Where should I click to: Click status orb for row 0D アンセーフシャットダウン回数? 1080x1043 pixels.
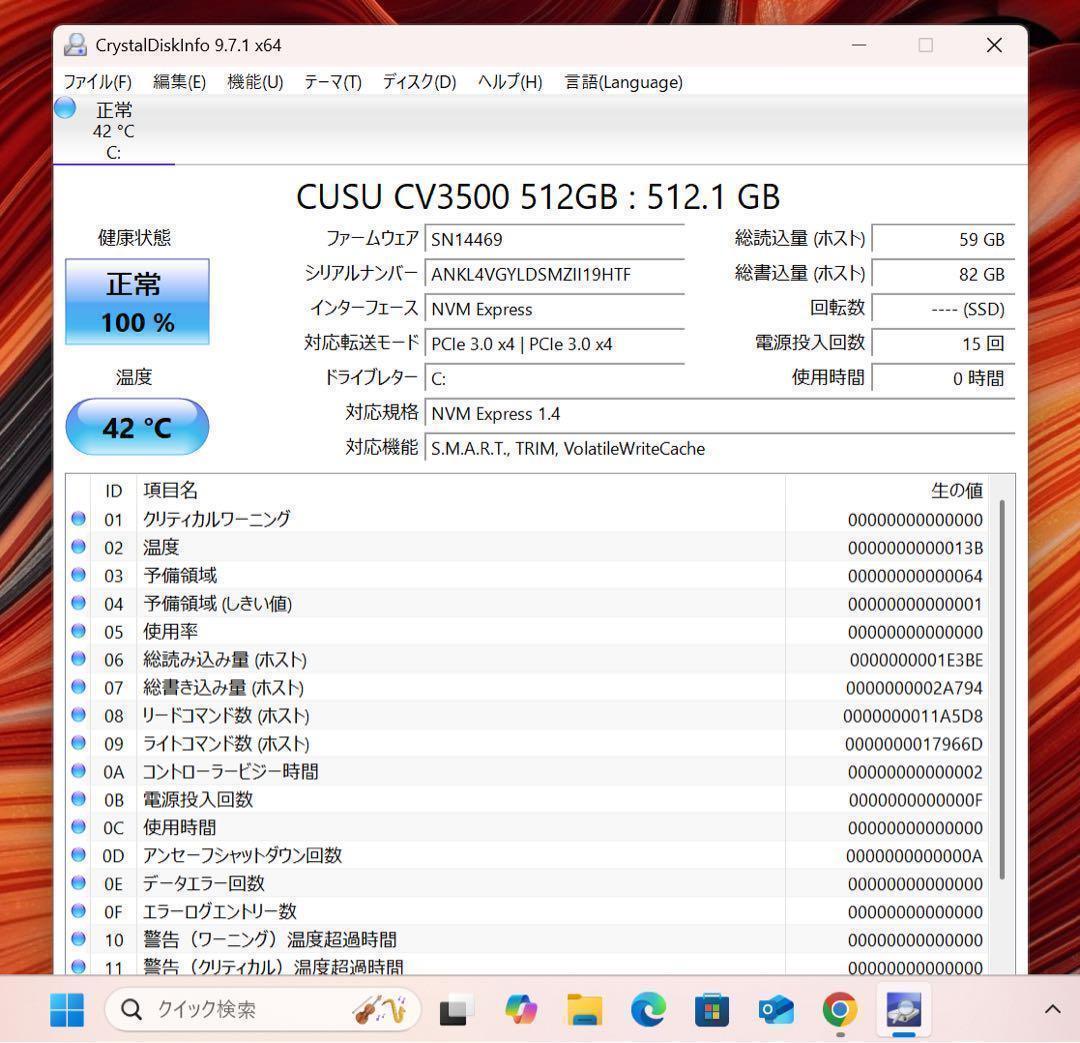tap(79, 855)
